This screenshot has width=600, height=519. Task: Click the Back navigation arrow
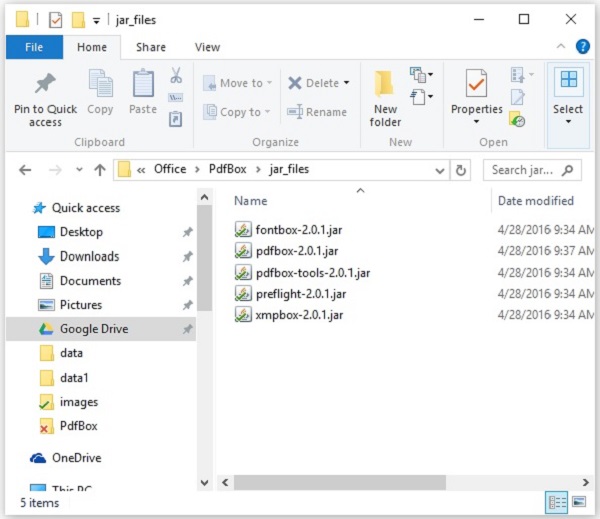pos(25,170)
